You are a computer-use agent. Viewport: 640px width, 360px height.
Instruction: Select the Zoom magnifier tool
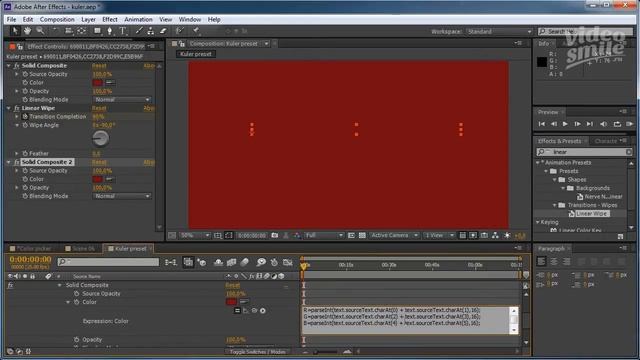tap(40, 31)
